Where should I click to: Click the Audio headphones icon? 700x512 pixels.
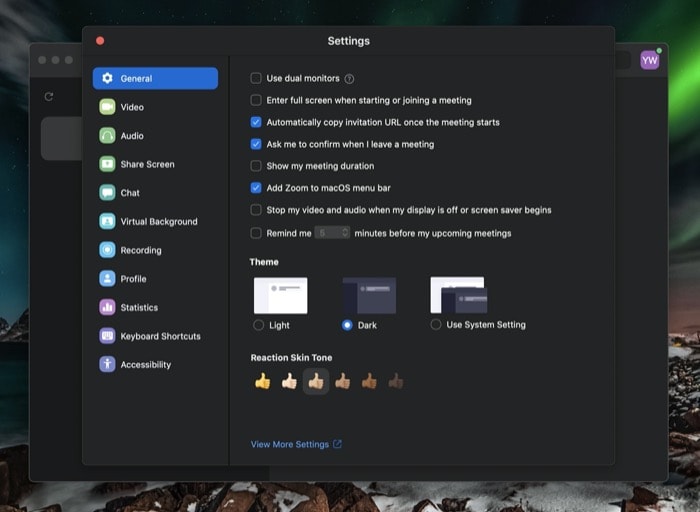[107, 136]
